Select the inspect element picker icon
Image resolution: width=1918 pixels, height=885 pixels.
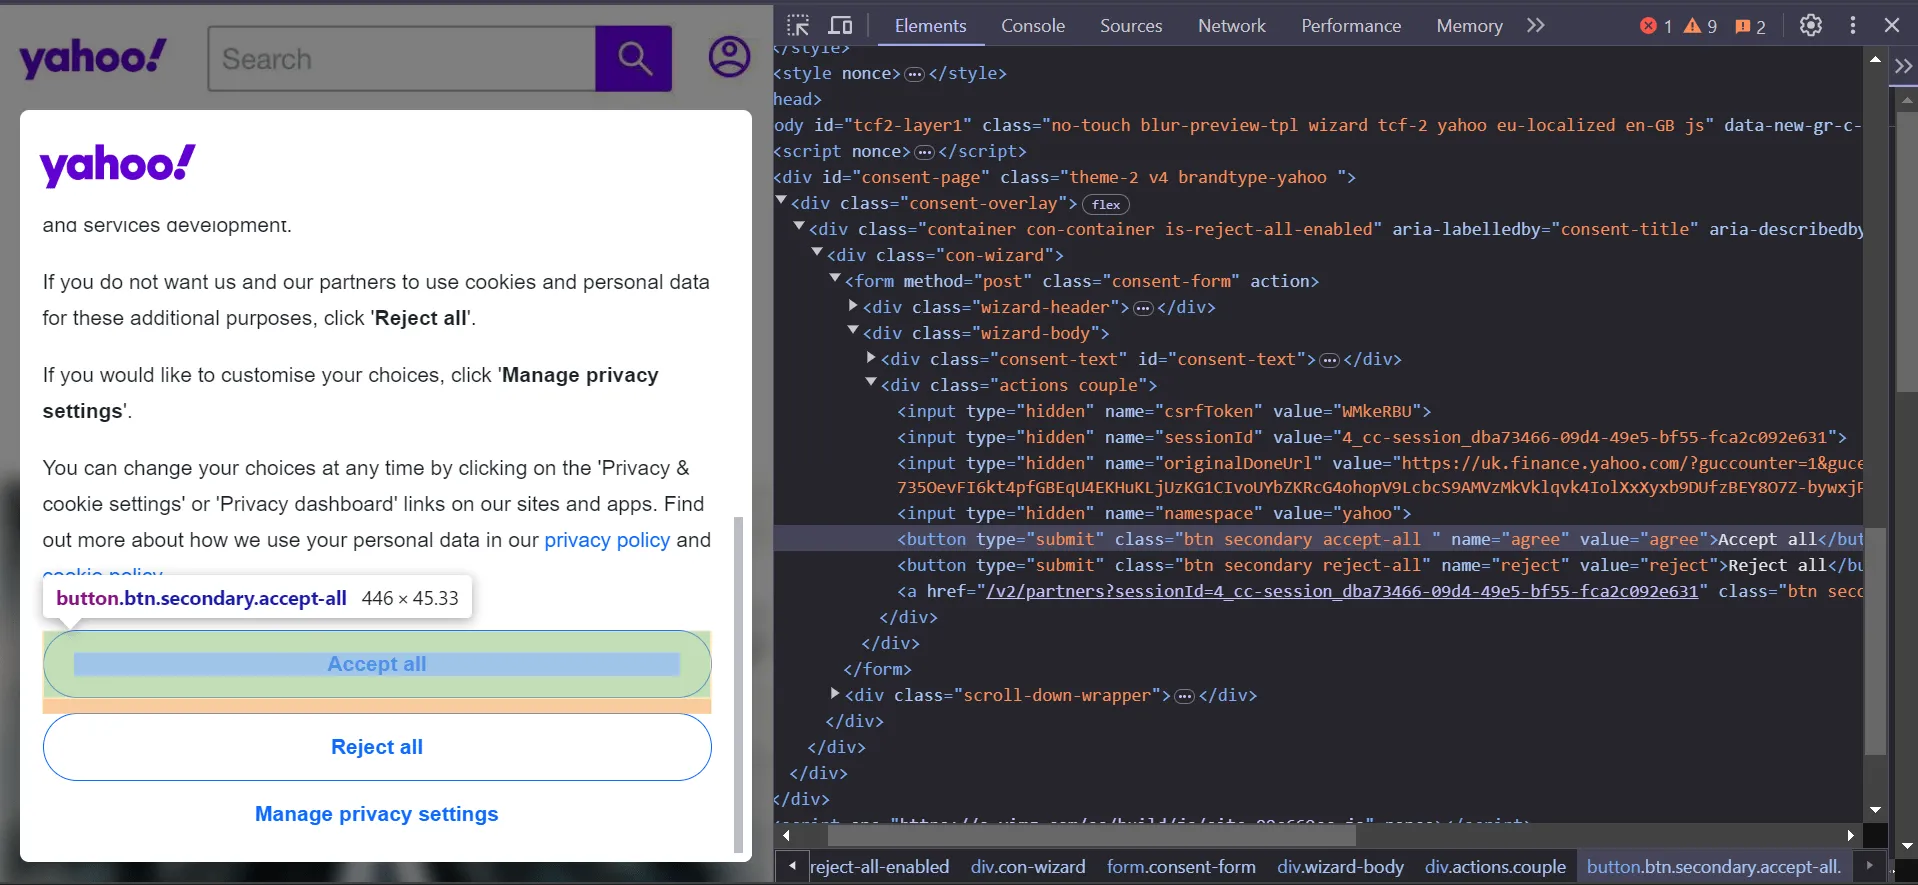(797, 26)
